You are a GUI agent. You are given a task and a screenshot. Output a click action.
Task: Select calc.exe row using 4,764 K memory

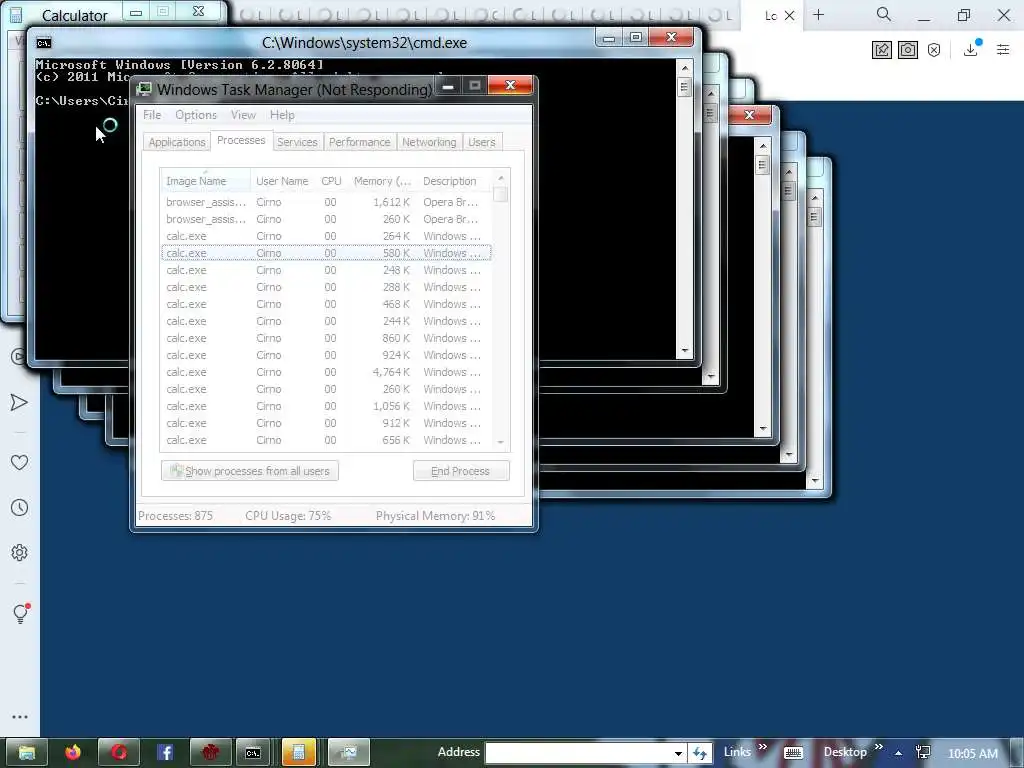[326, 372]
